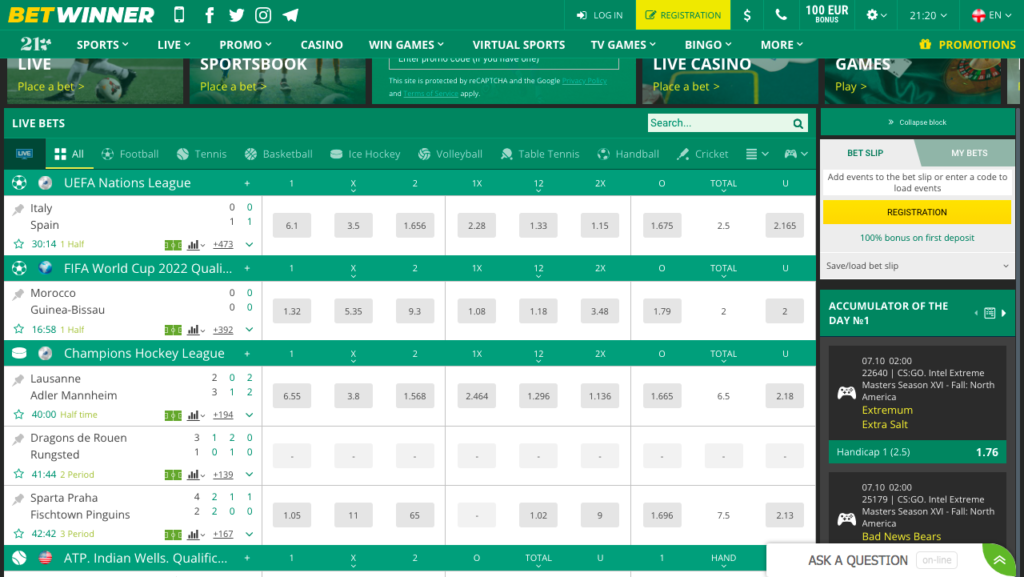The width and height of the screenshot is (1024, 577).
Task: Open the PROMOTIONS link
Action: click(x=967, y=44)
